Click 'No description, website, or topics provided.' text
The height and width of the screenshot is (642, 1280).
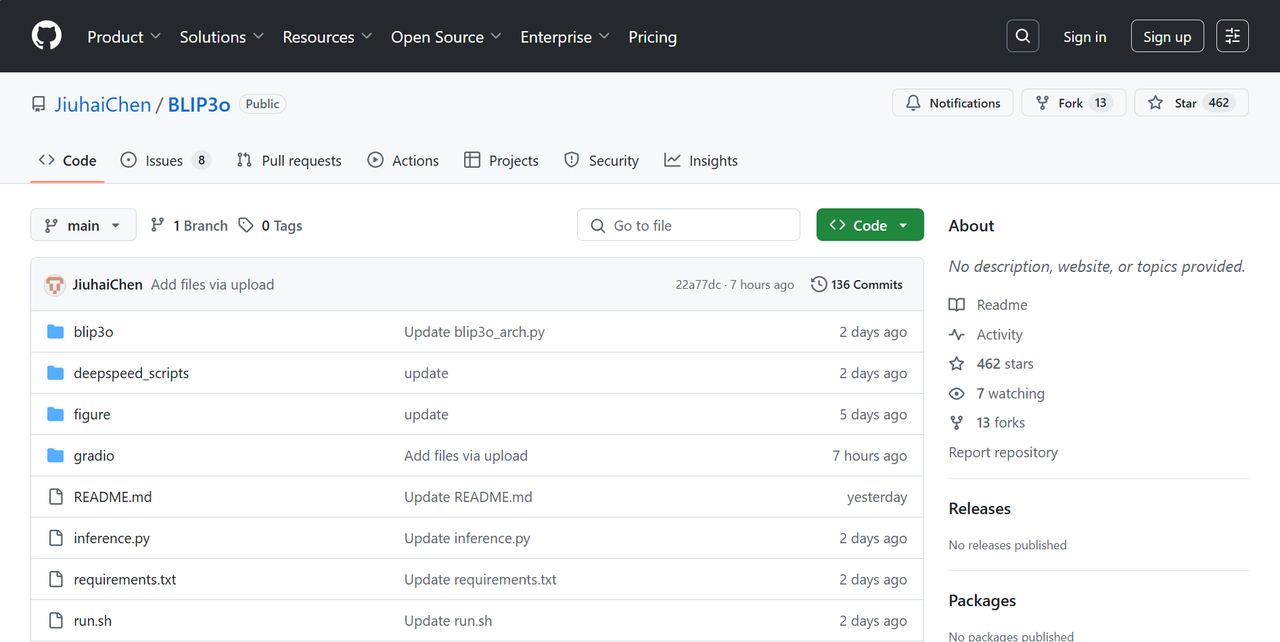click(1097, 267)
